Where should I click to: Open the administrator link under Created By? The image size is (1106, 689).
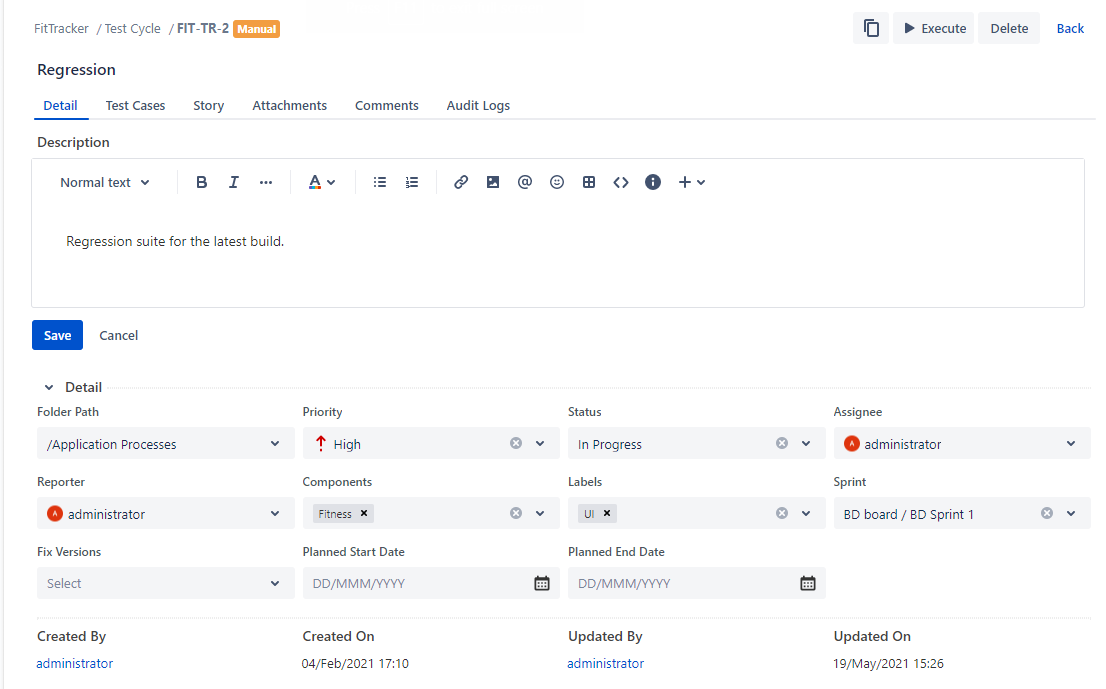point(74,662)
